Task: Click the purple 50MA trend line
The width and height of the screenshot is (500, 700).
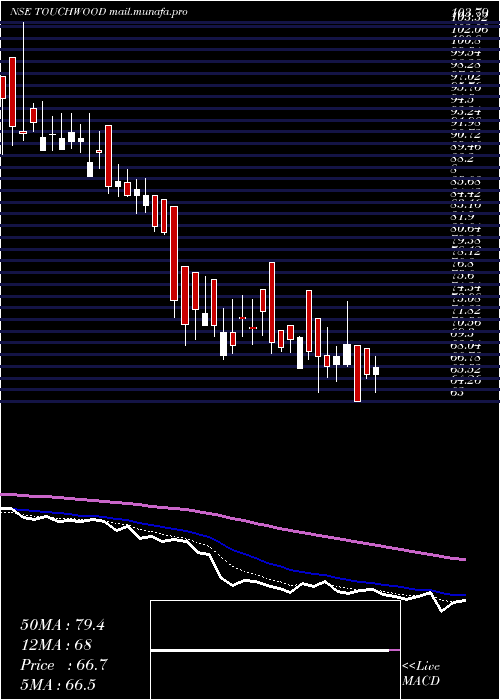Action: click(x=233, y=526)
